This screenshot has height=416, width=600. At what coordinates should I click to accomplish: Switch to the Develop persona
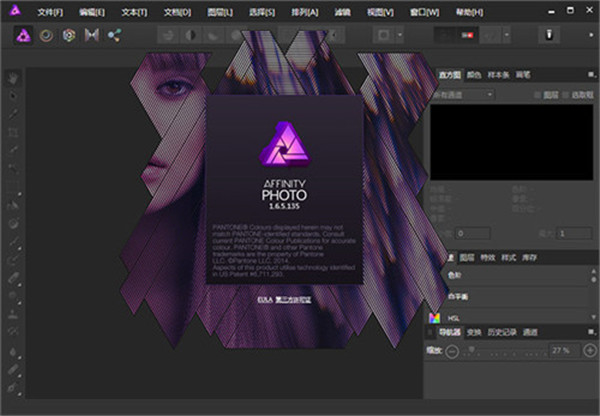[69, 36]
